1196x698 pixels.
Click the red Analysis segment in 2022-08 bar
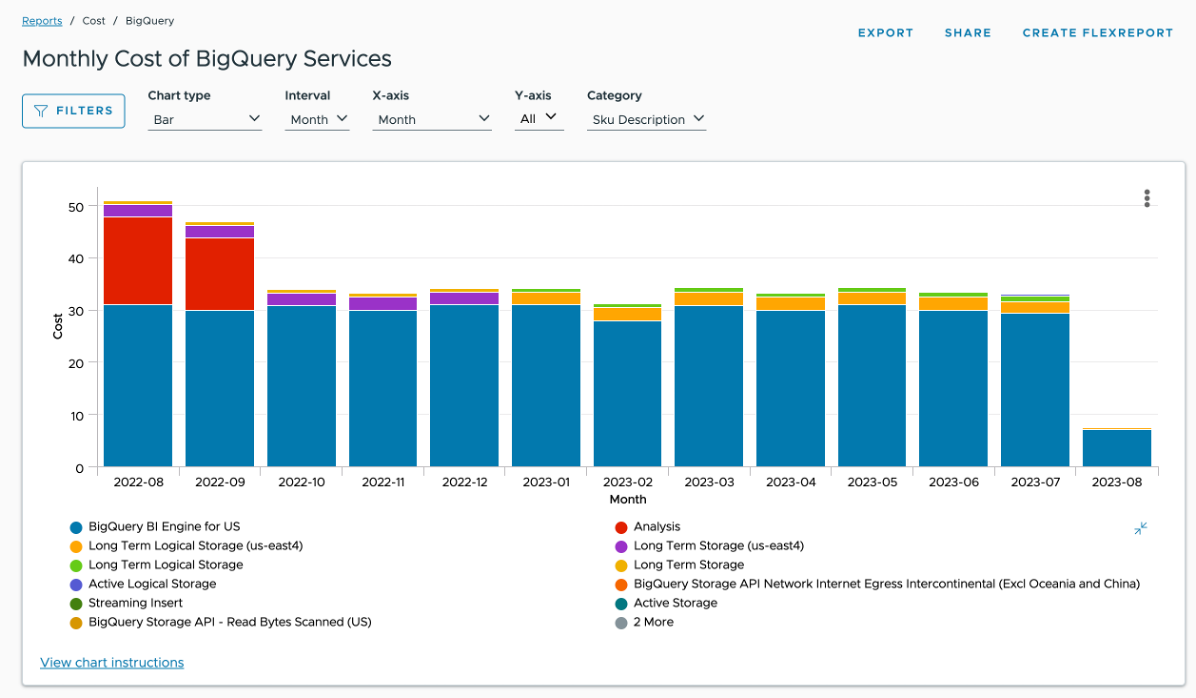tap(138, 261)
